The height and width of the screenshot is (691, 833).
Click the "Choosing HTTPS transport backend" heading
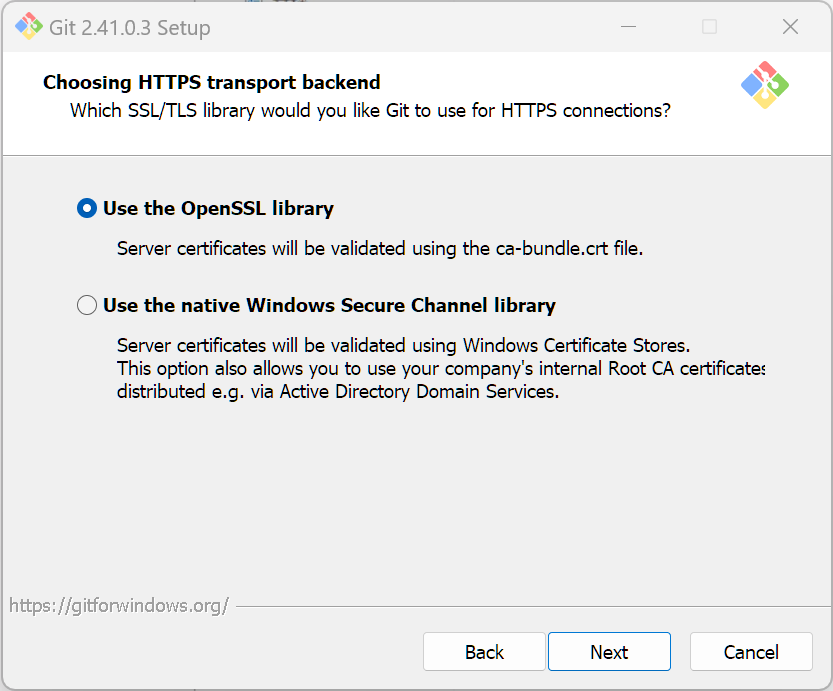tap(211, 82)
